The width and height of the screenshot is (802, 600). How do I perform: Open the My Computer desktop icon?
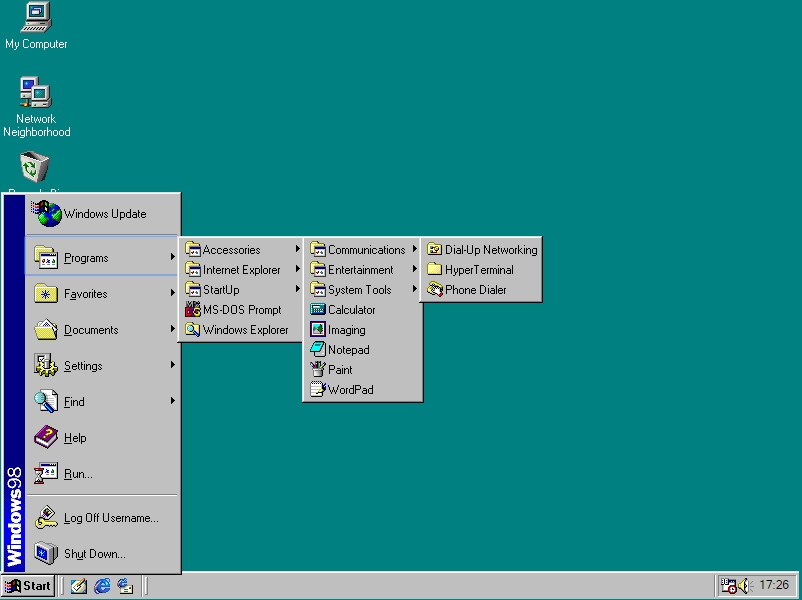click(x=36, y=26)
